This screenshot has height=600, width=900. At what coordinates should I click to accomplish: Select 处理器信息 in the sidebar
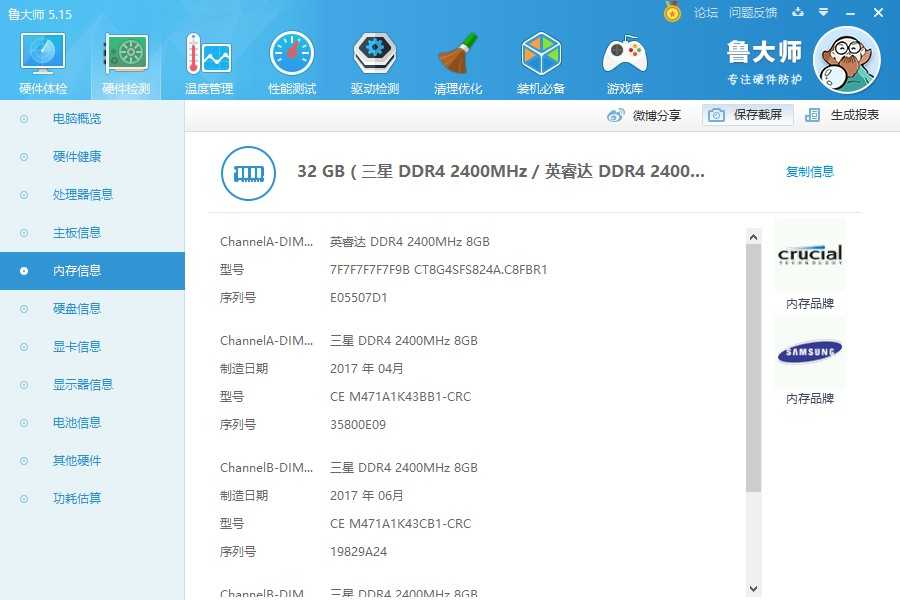92,195
